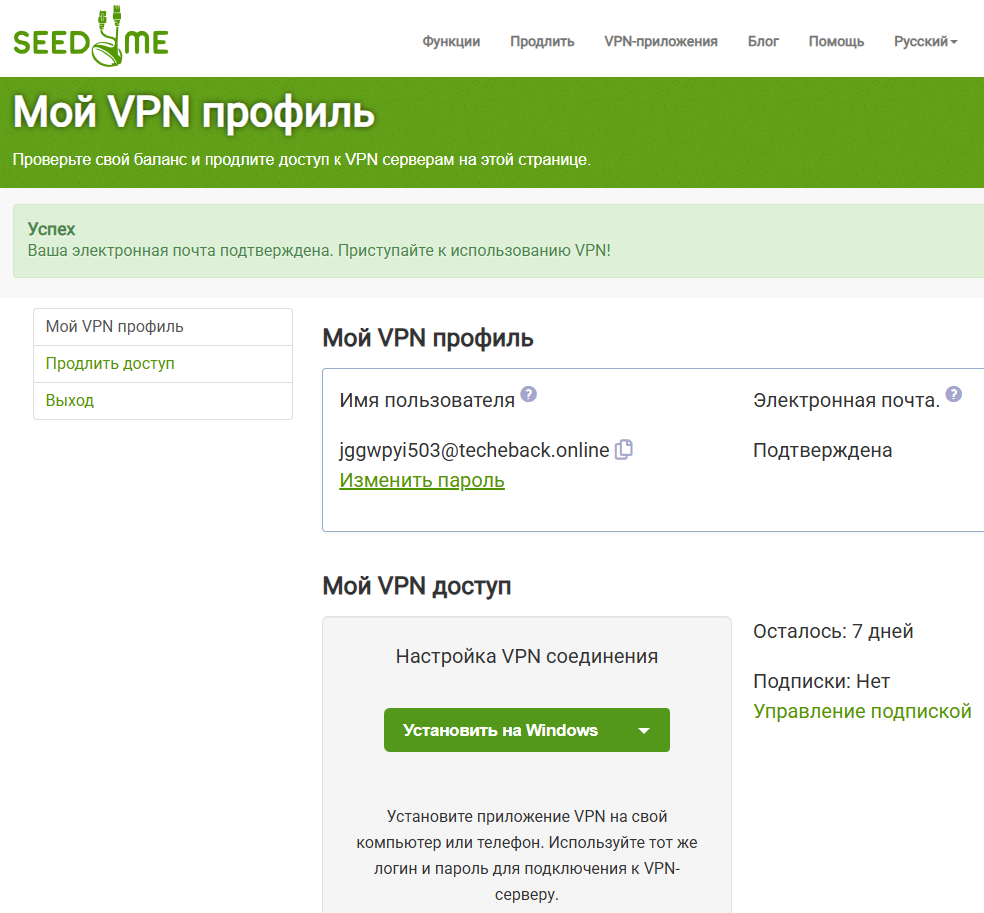Expand the arrow on the Установить на Windows button

(643, 730)
